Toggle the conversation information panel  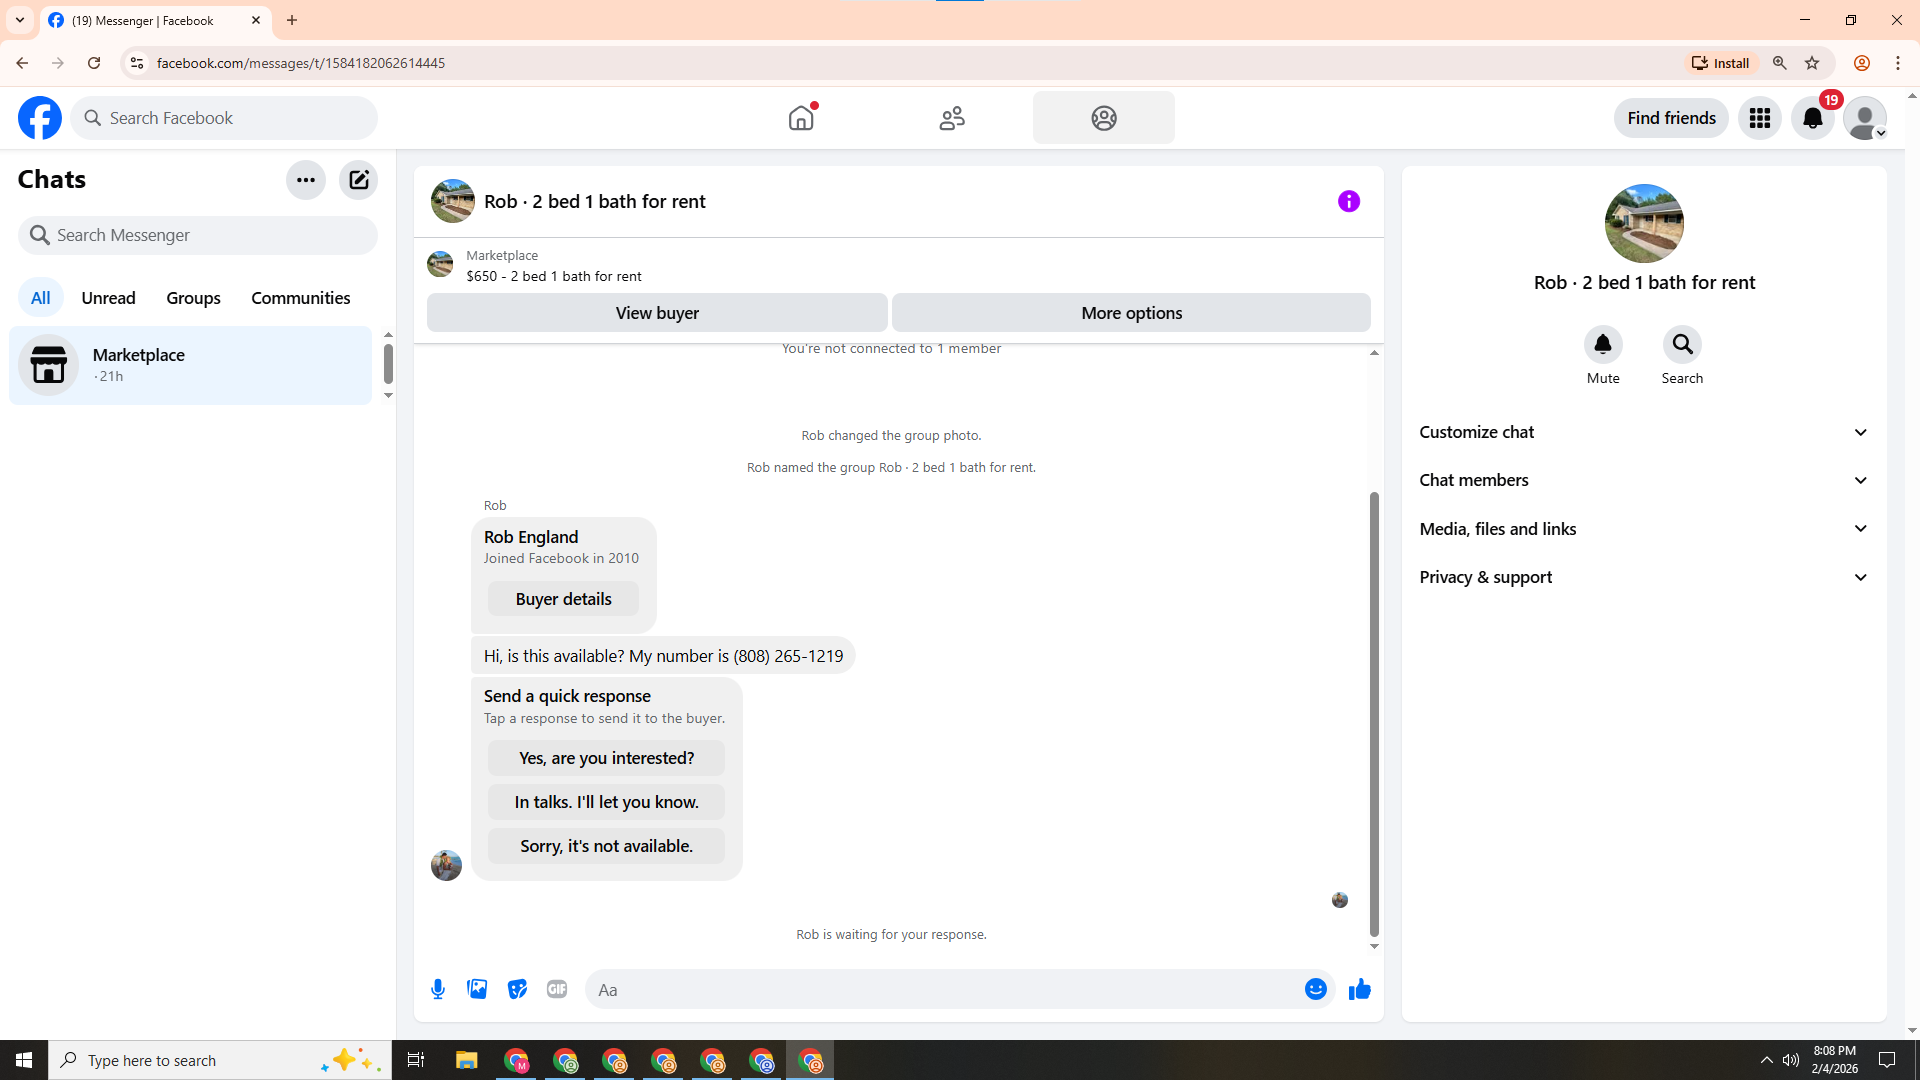click(x=1348, y=201)
